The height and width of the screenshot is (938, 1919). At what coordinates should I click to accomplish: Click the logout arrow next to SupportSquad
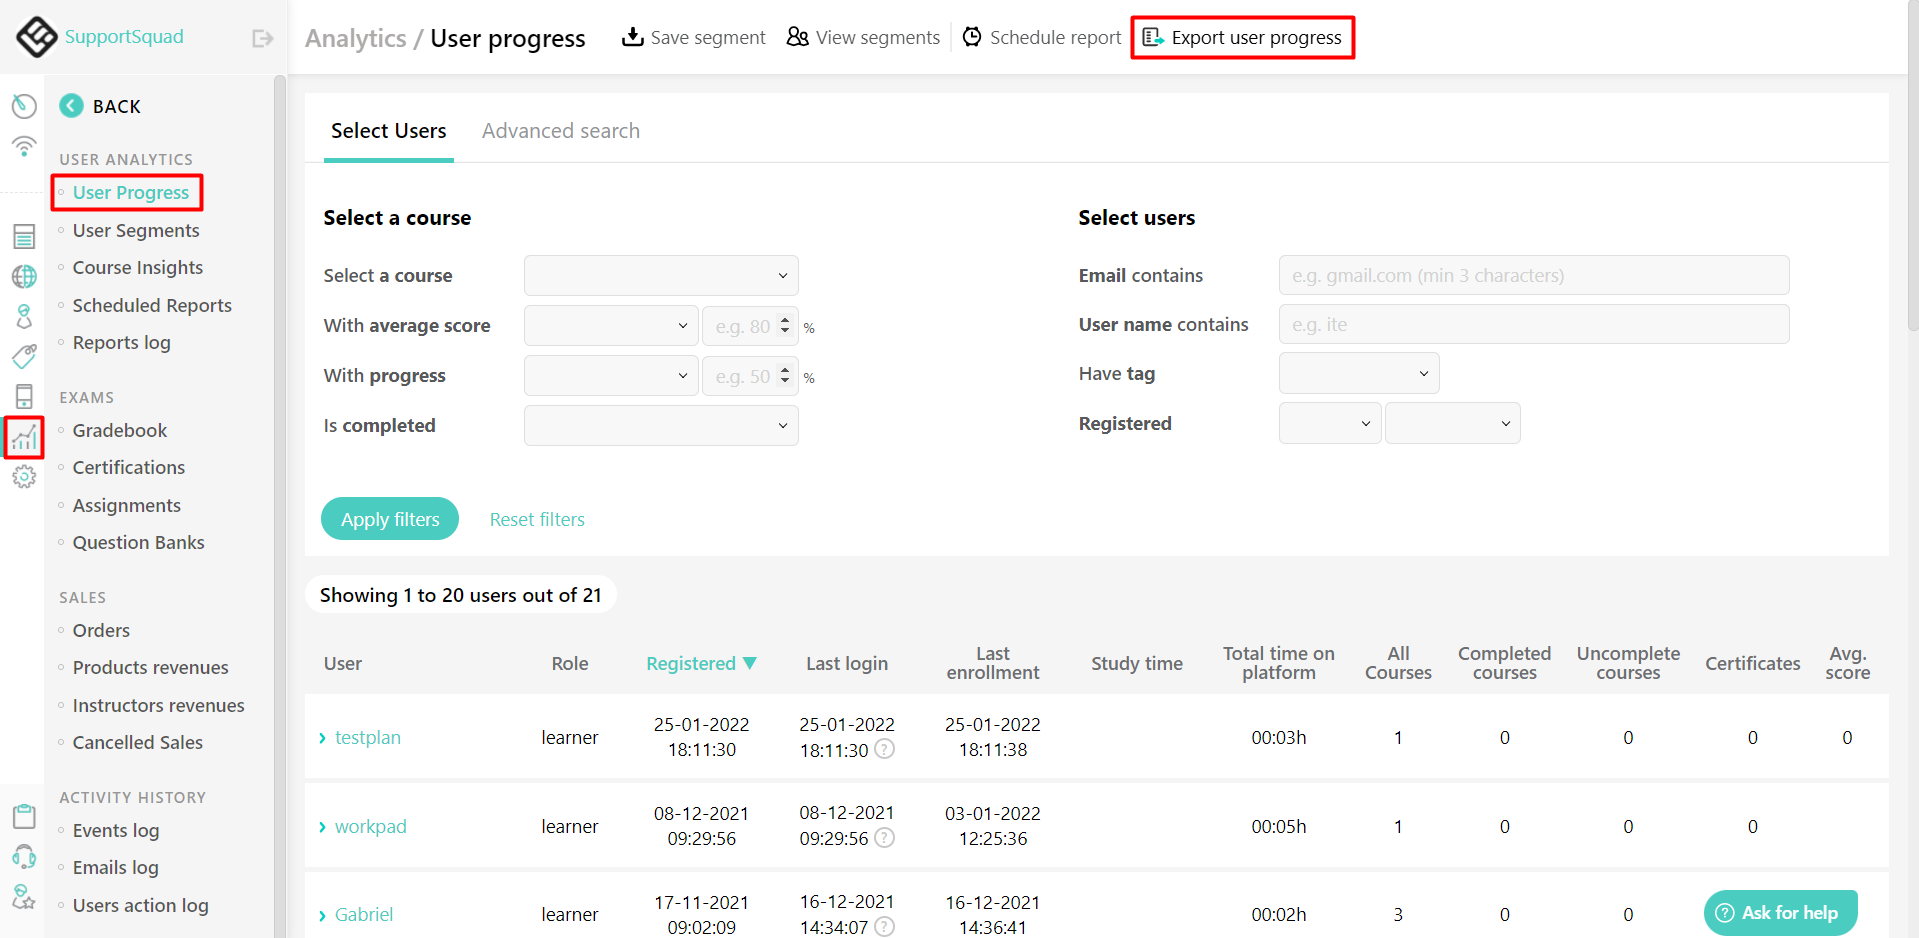tap(261, 37)
